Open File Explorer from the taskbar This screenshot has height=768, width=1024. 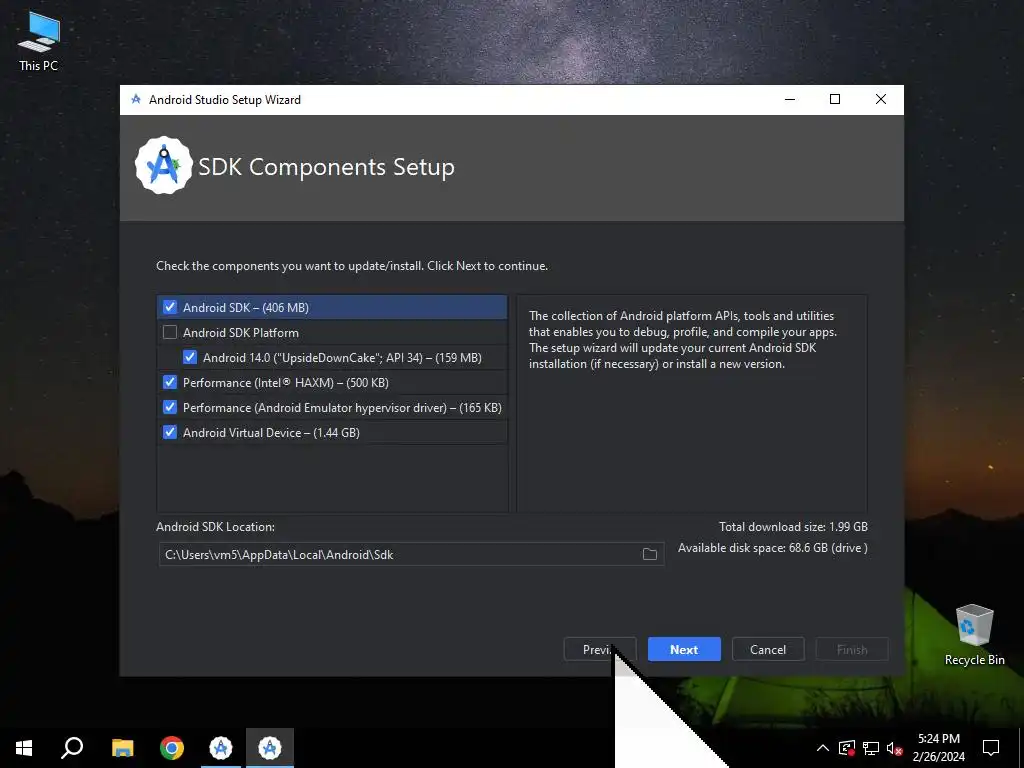[122, 748]
